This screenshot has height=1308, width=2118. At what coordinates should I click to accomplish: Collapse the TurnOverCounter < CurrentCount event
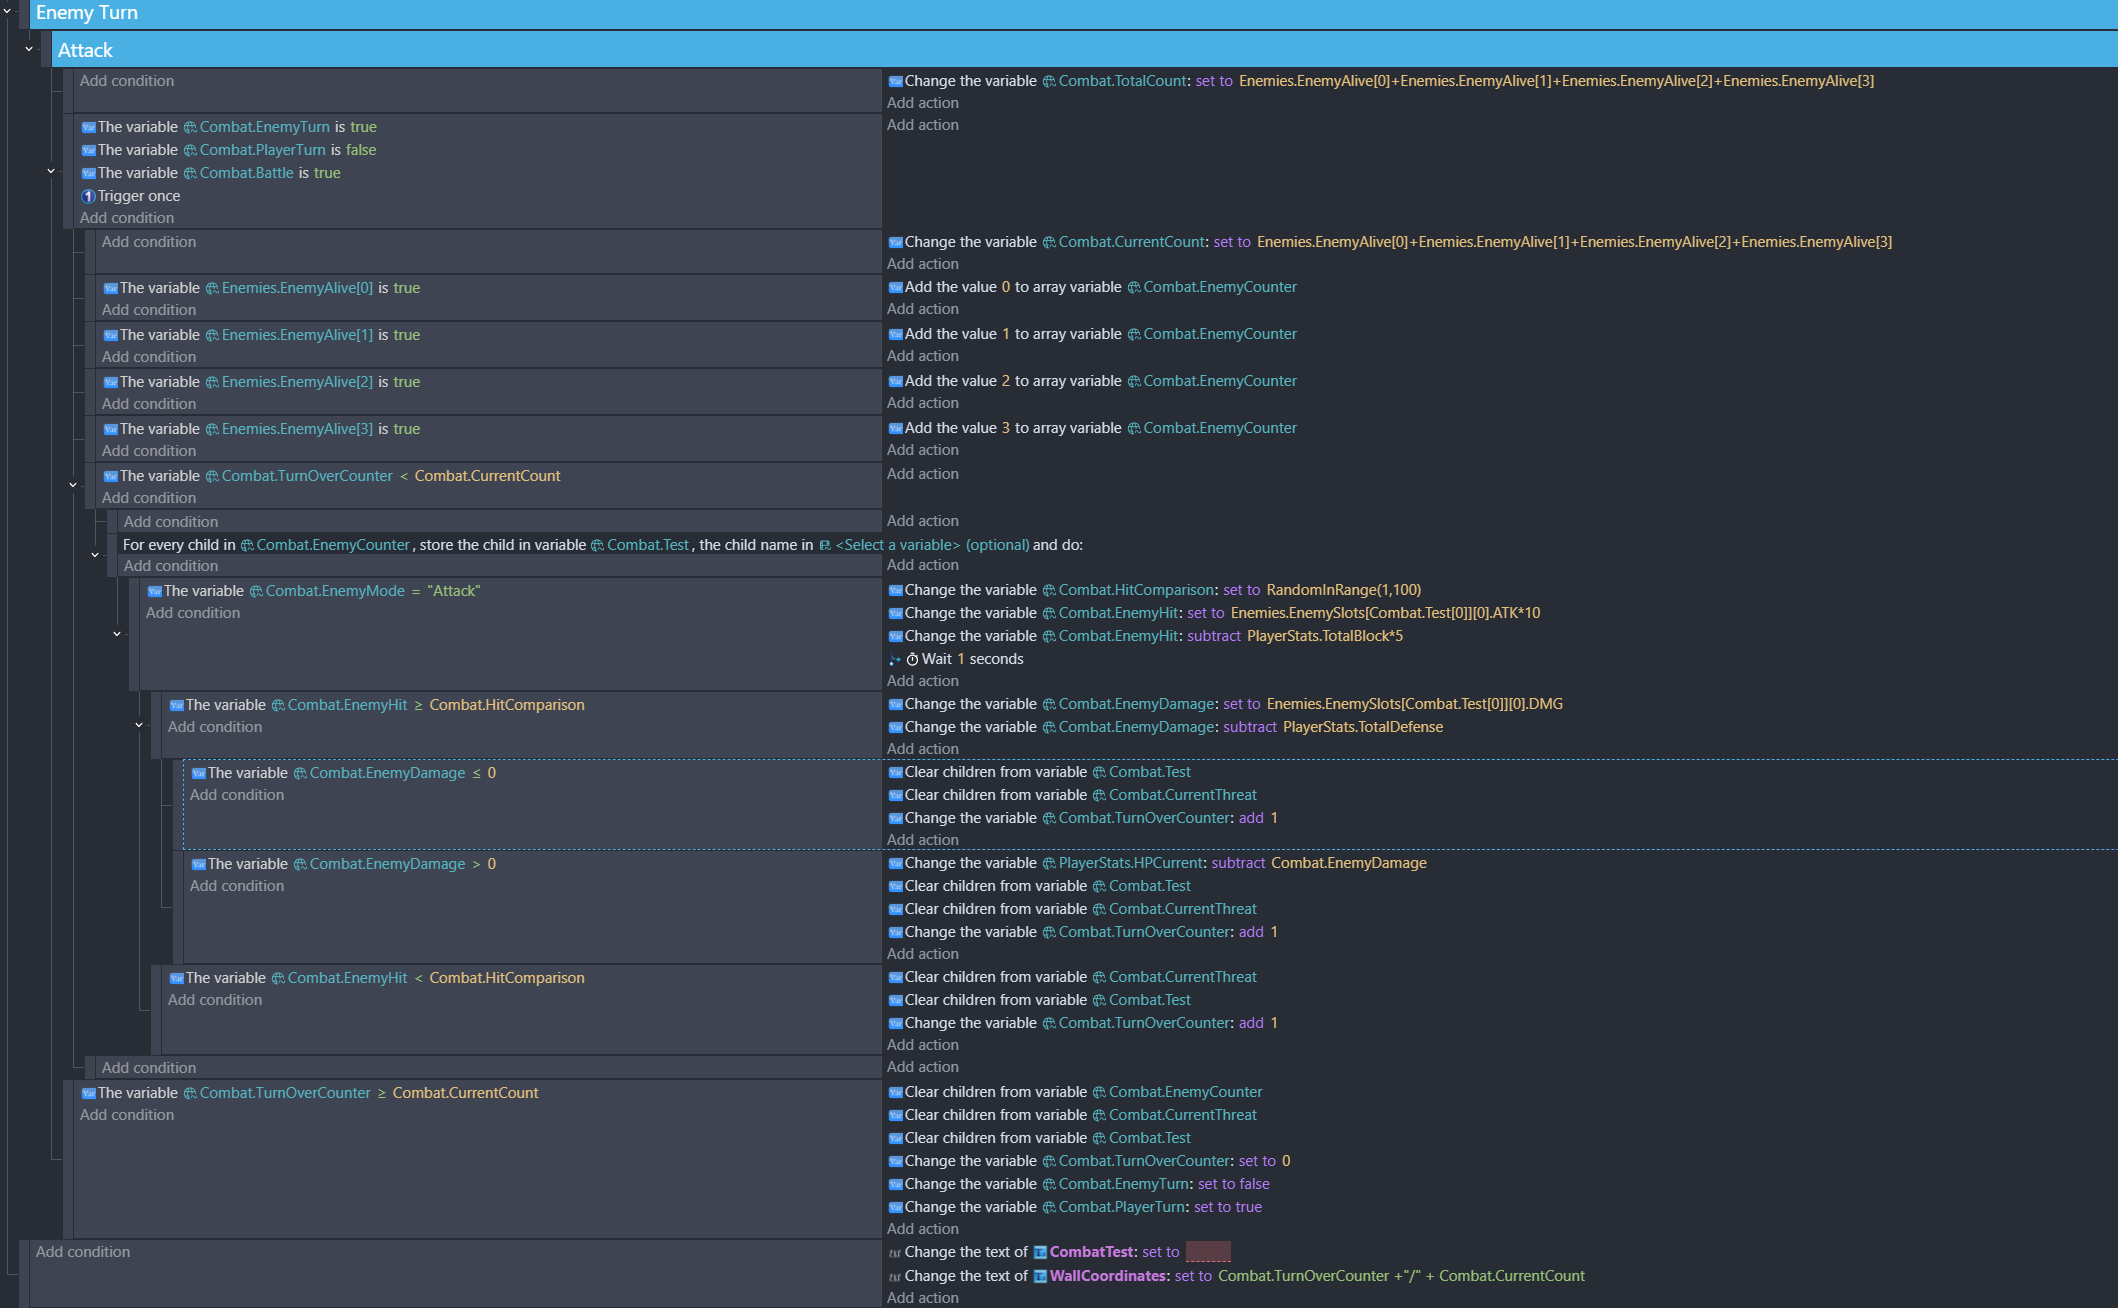(73, 485)
